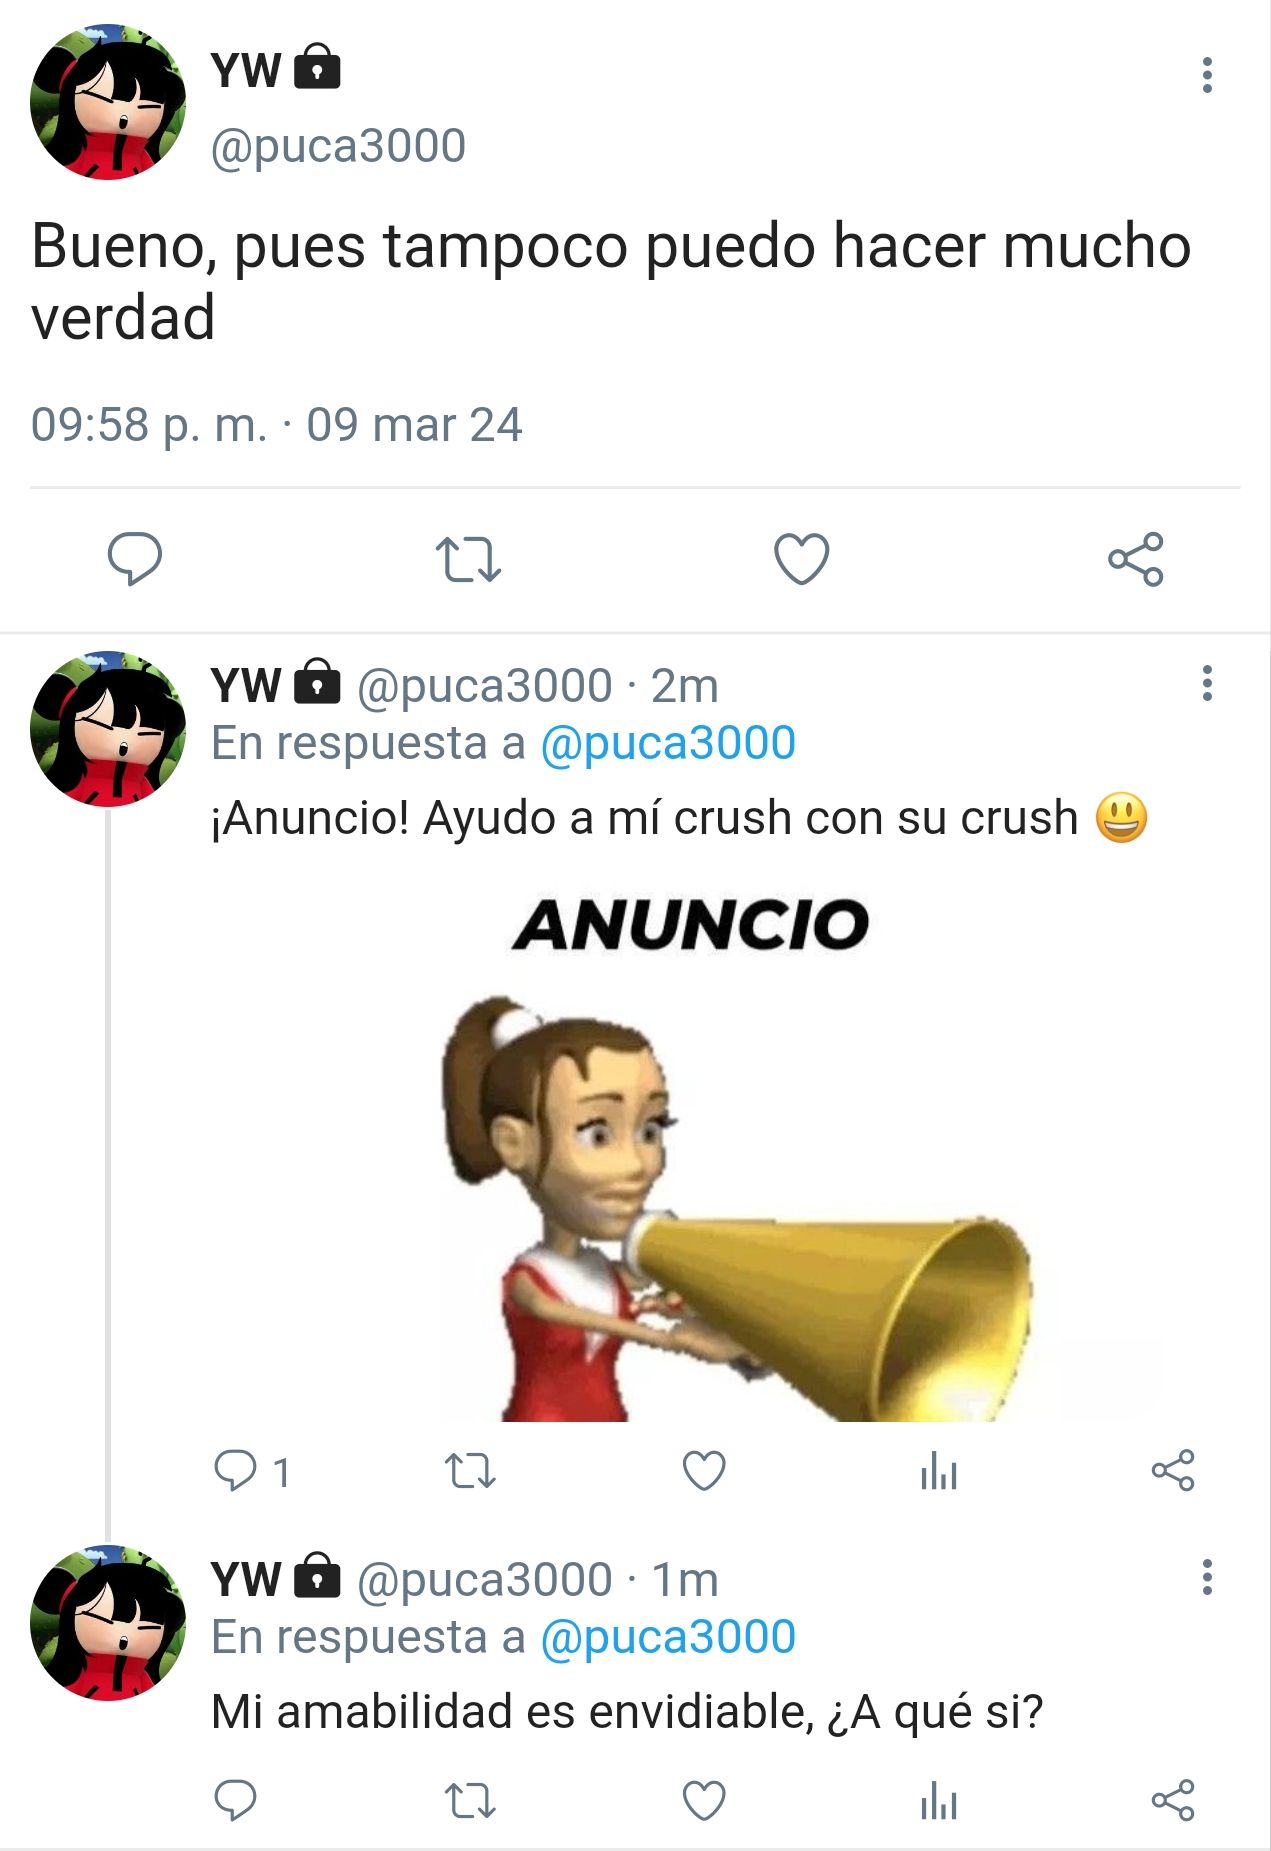Tap reply icon on the main tweet
The image size is (1271, 1851).
(135, 558)
